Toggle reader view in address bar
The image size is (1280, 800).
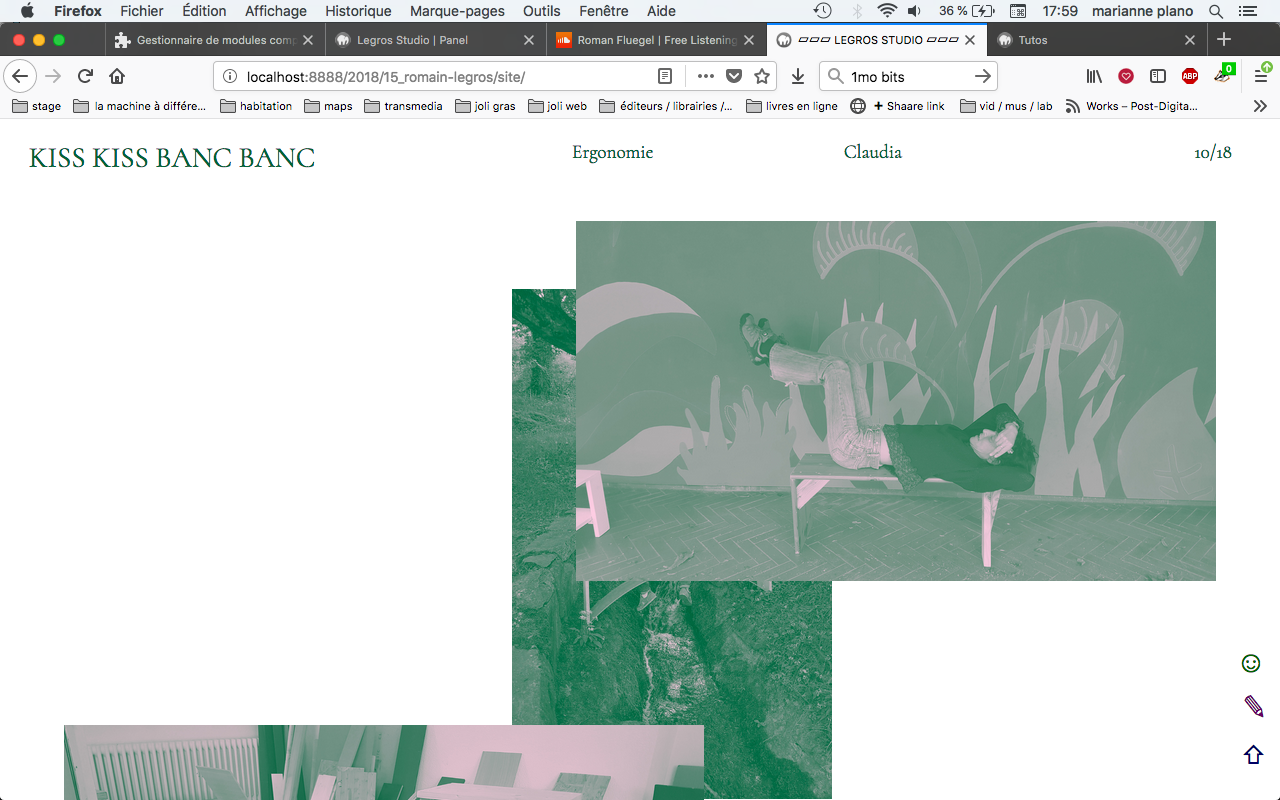[x=665, y=77]
